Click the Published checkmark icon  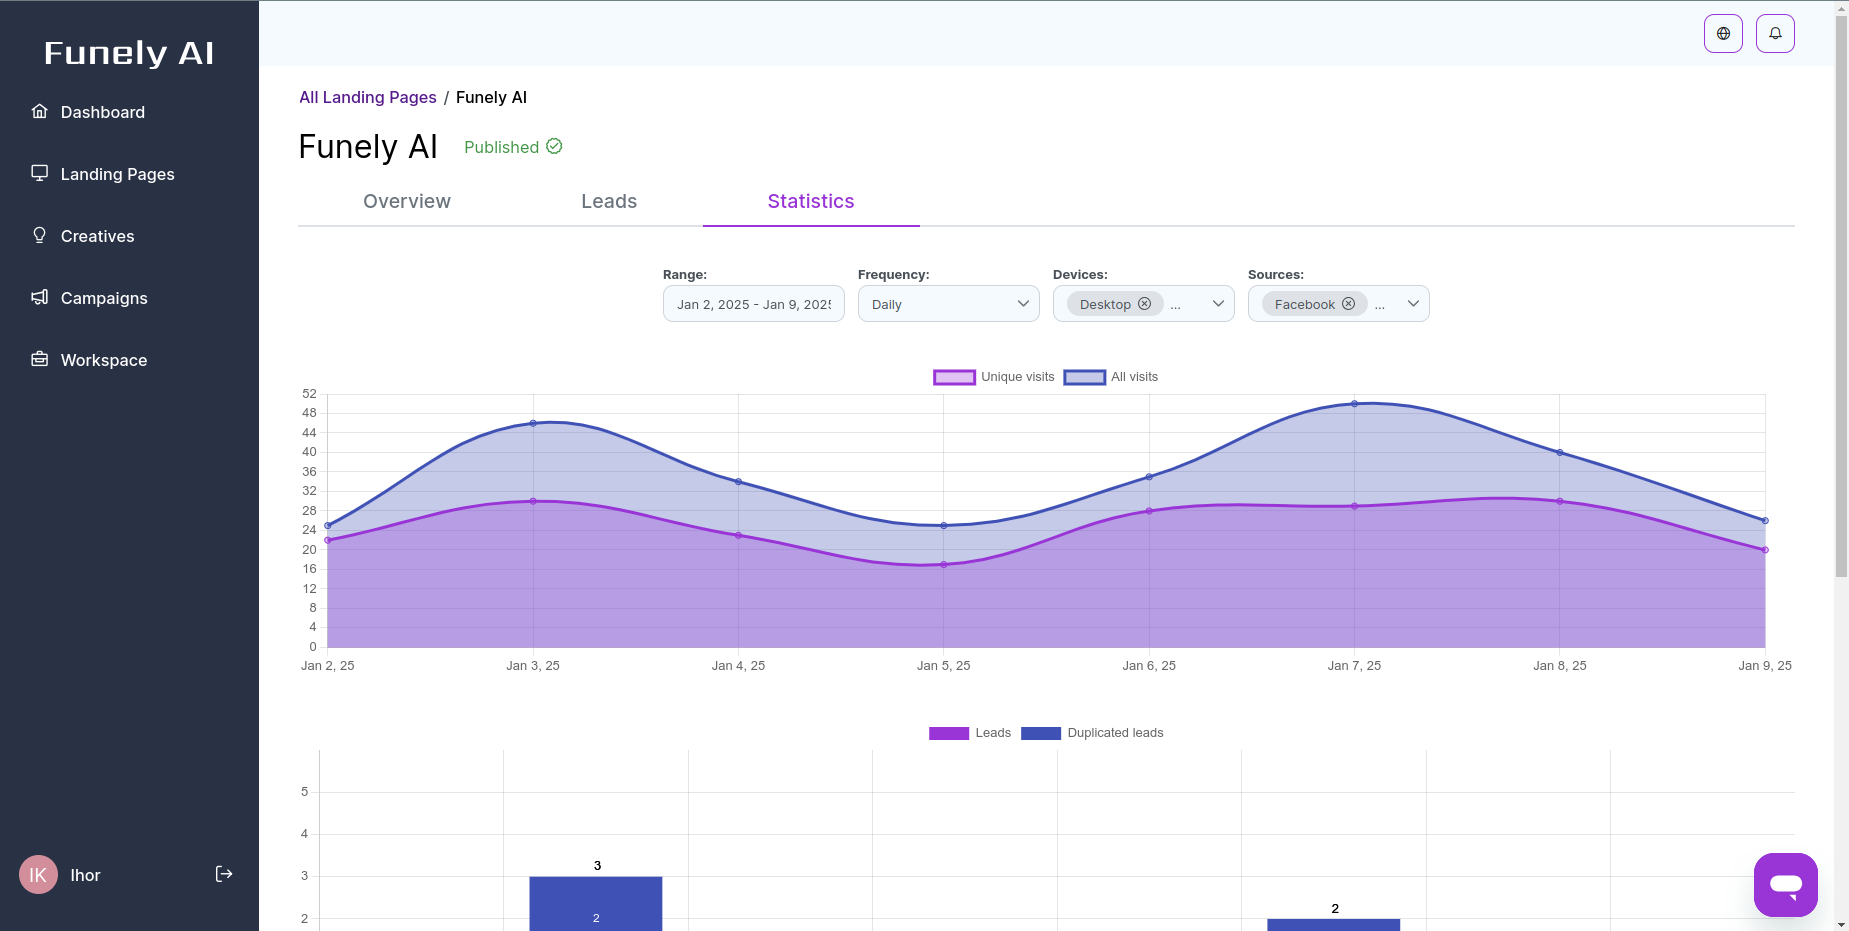tap(554, 146)
